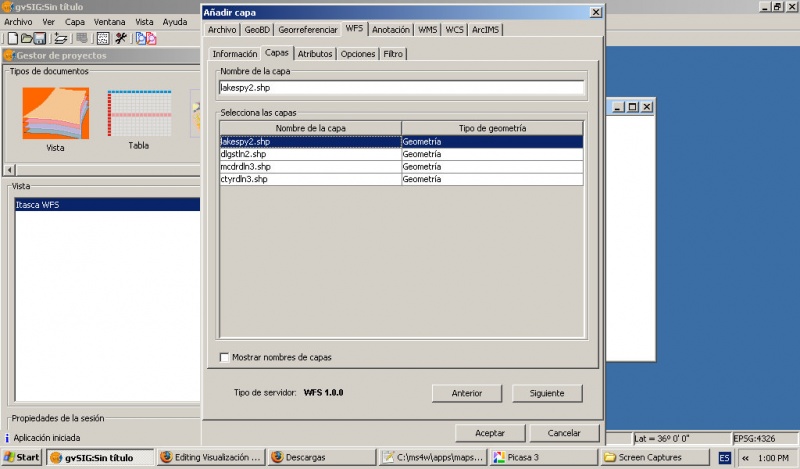Click the Nombre de la capa text field
800x469 pixels.
400,88
